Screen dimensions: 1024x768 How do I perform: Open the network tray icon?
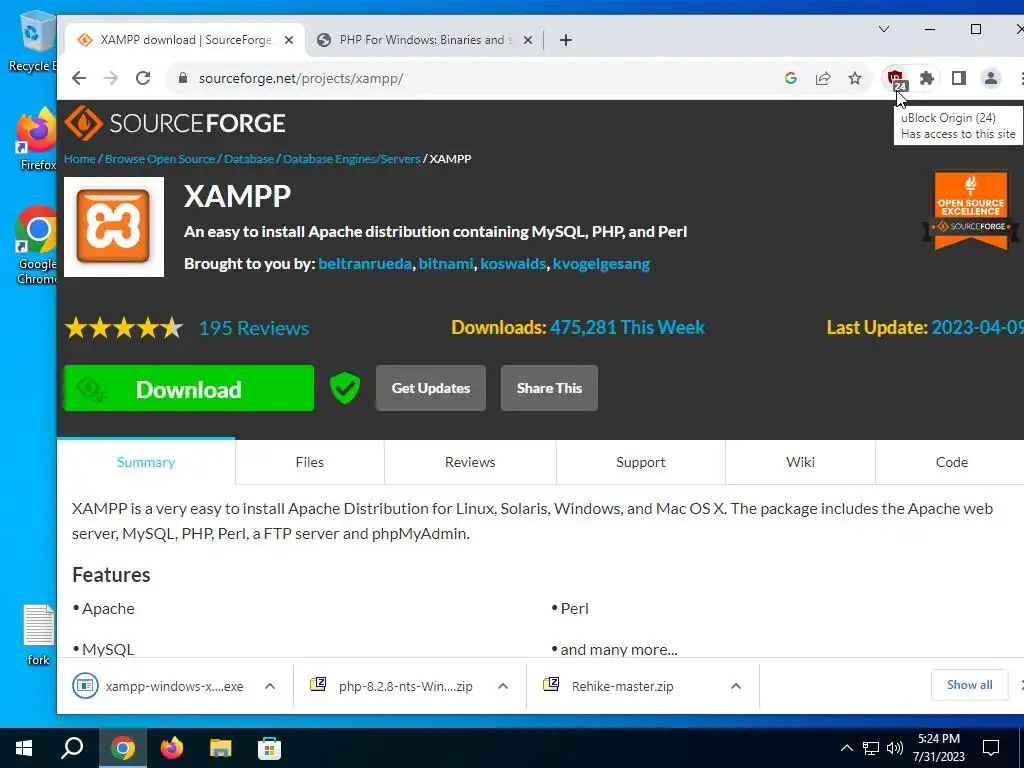(x=871, y=748)
